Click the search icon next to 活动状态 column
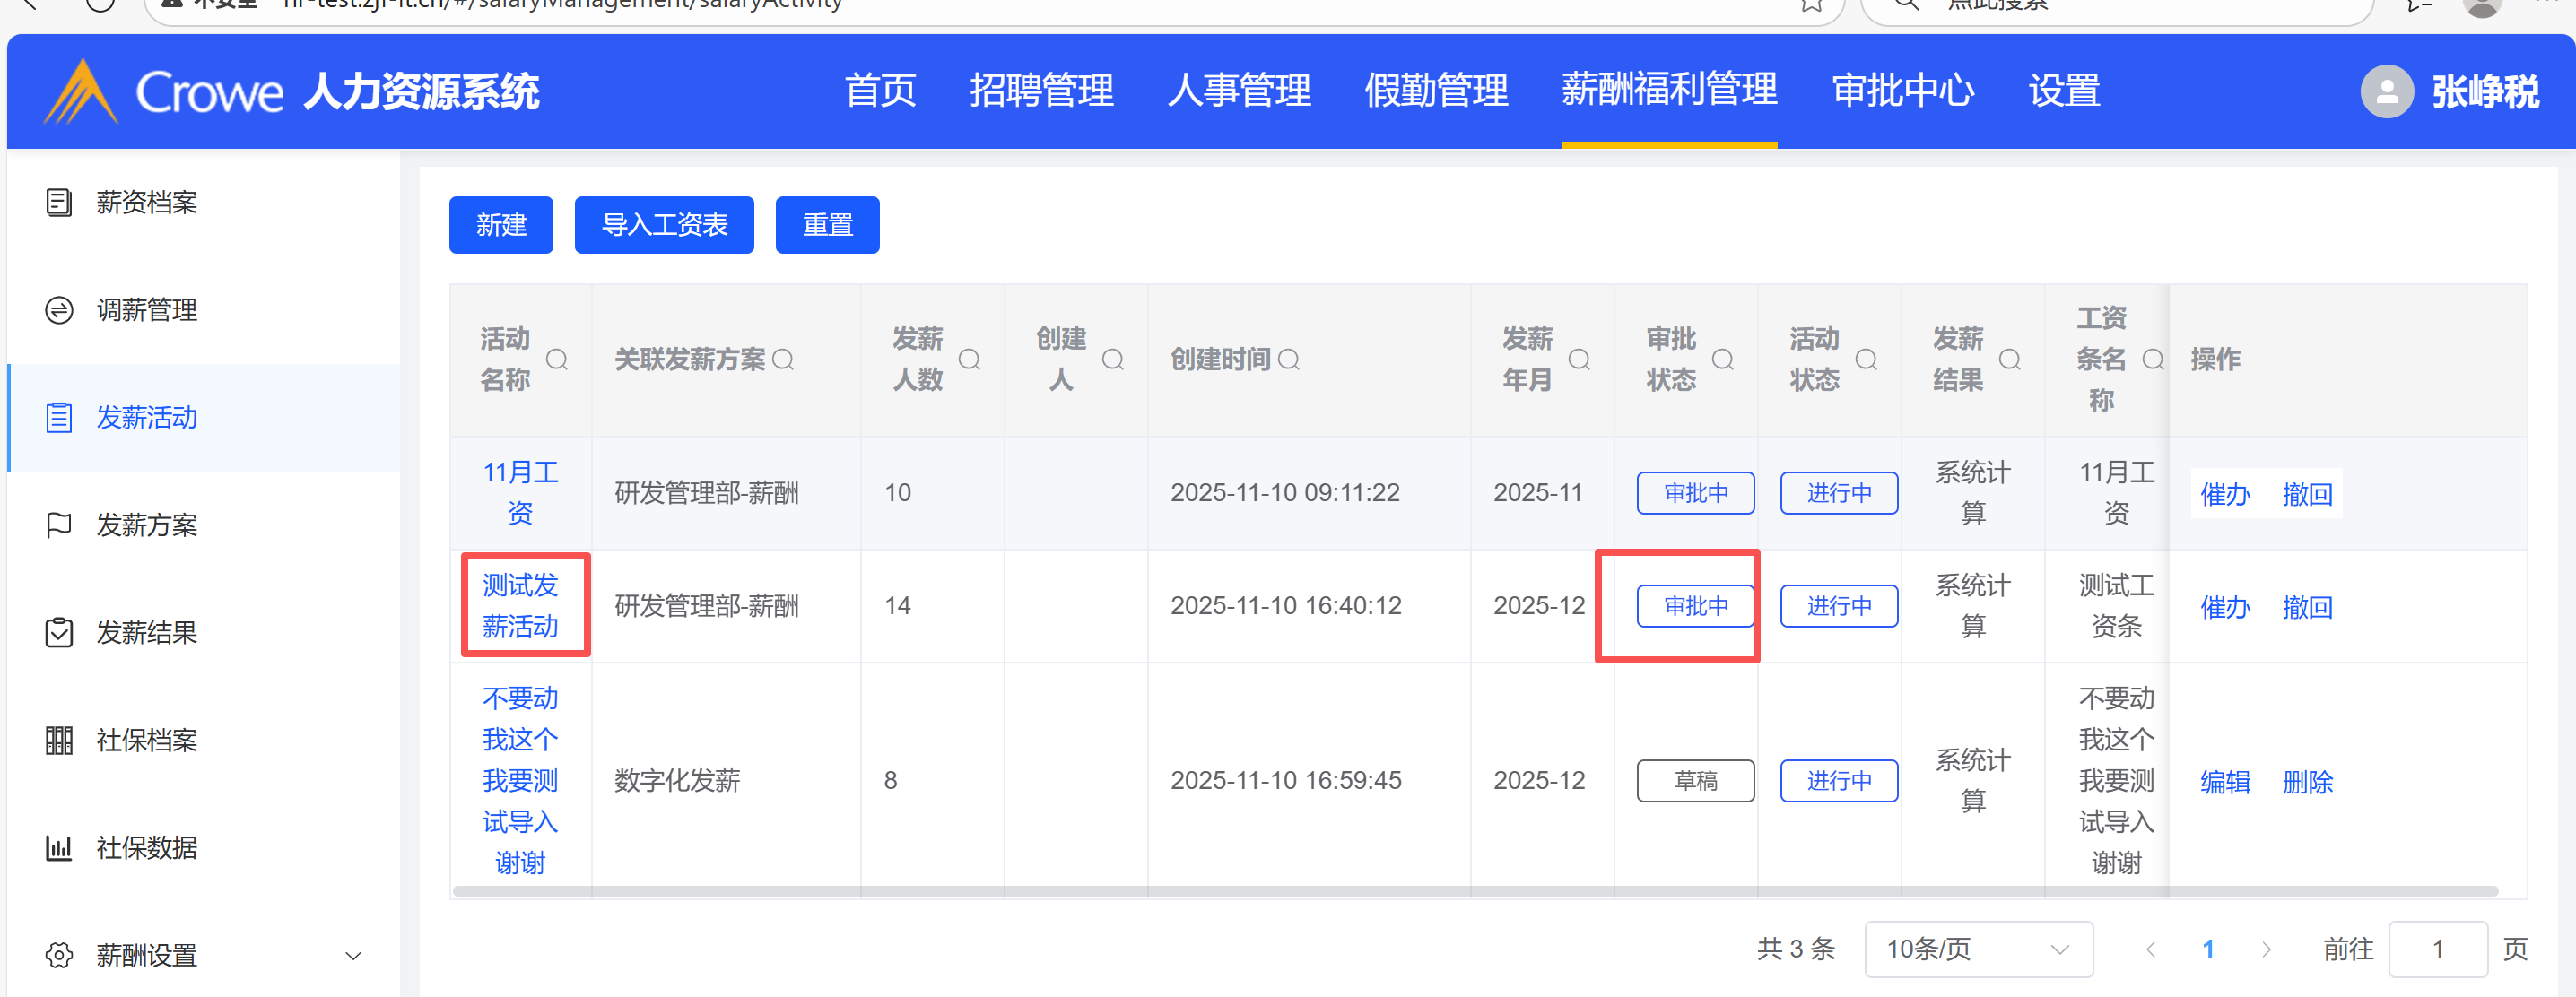The height and width of the screenshot is (997, 2576). tap(1866, 360)
